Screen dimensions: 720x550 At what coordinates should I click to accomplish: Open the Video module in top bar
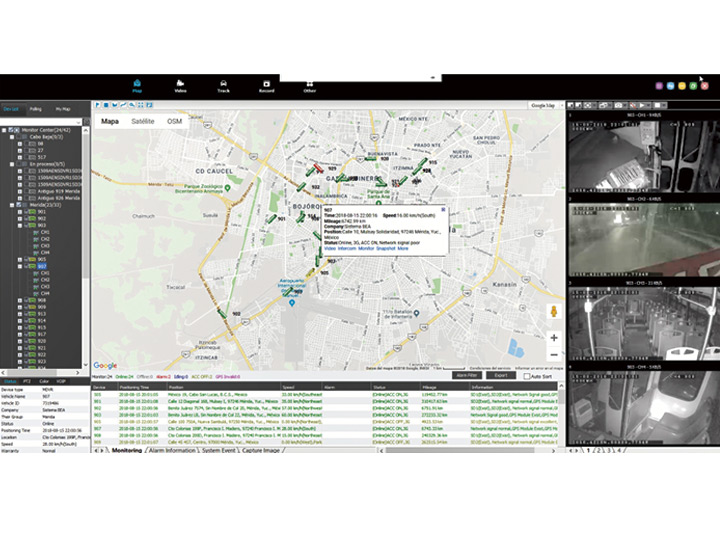pos(180,86)
